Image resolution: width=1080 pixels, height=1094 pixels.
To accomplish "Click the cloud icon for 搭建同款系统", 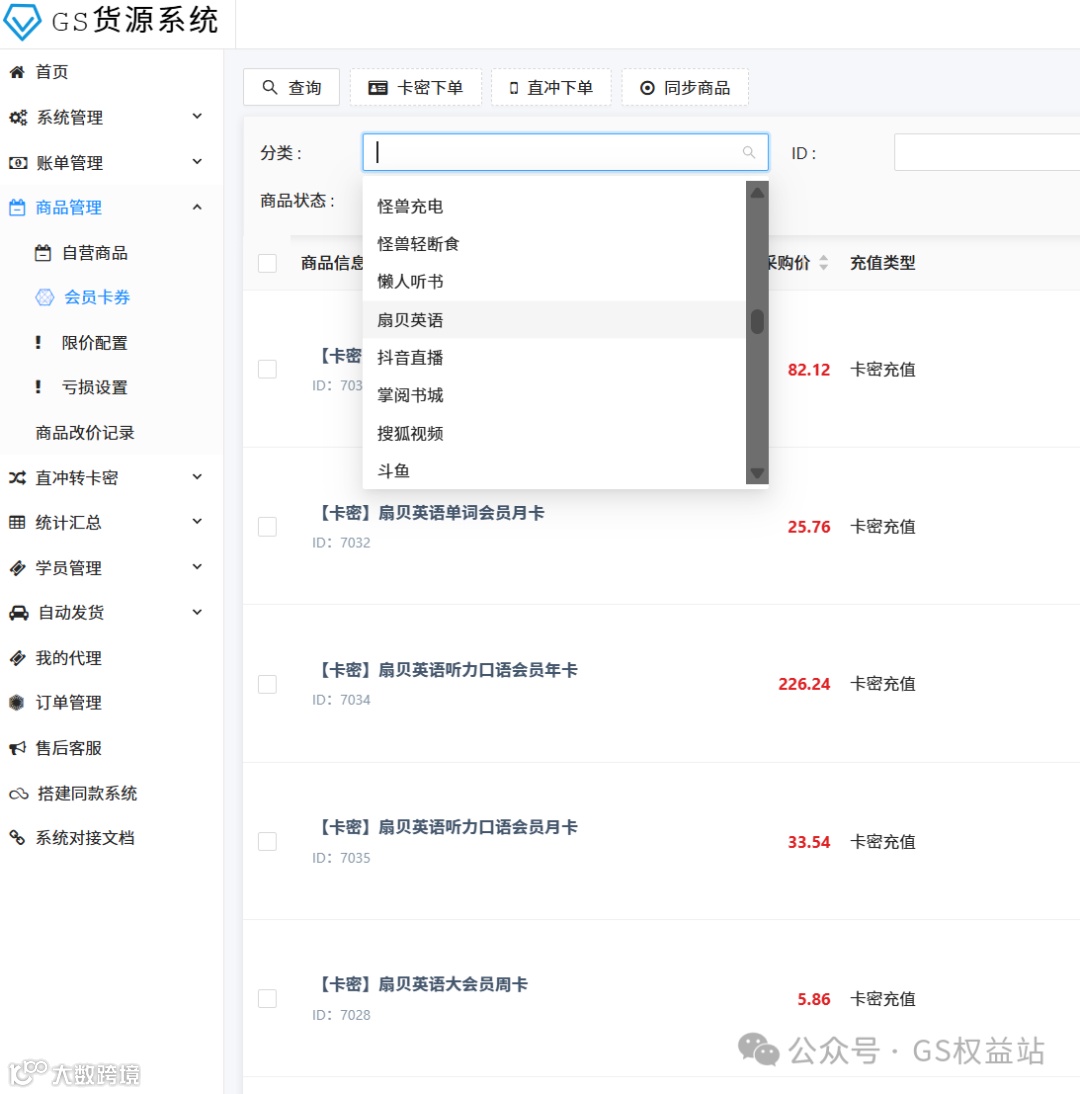I will 19,793.
